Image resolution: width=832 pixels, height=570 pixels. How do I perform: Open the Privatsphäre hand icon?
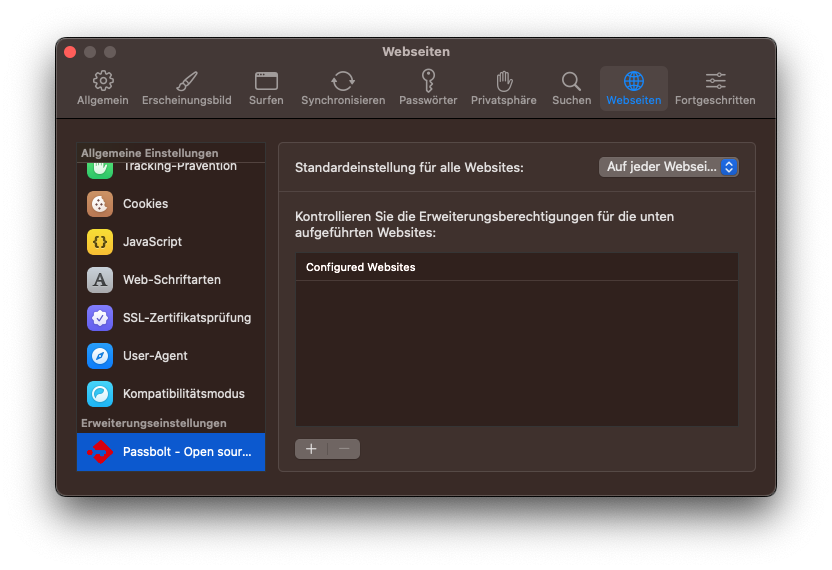[x=504, y=82]
